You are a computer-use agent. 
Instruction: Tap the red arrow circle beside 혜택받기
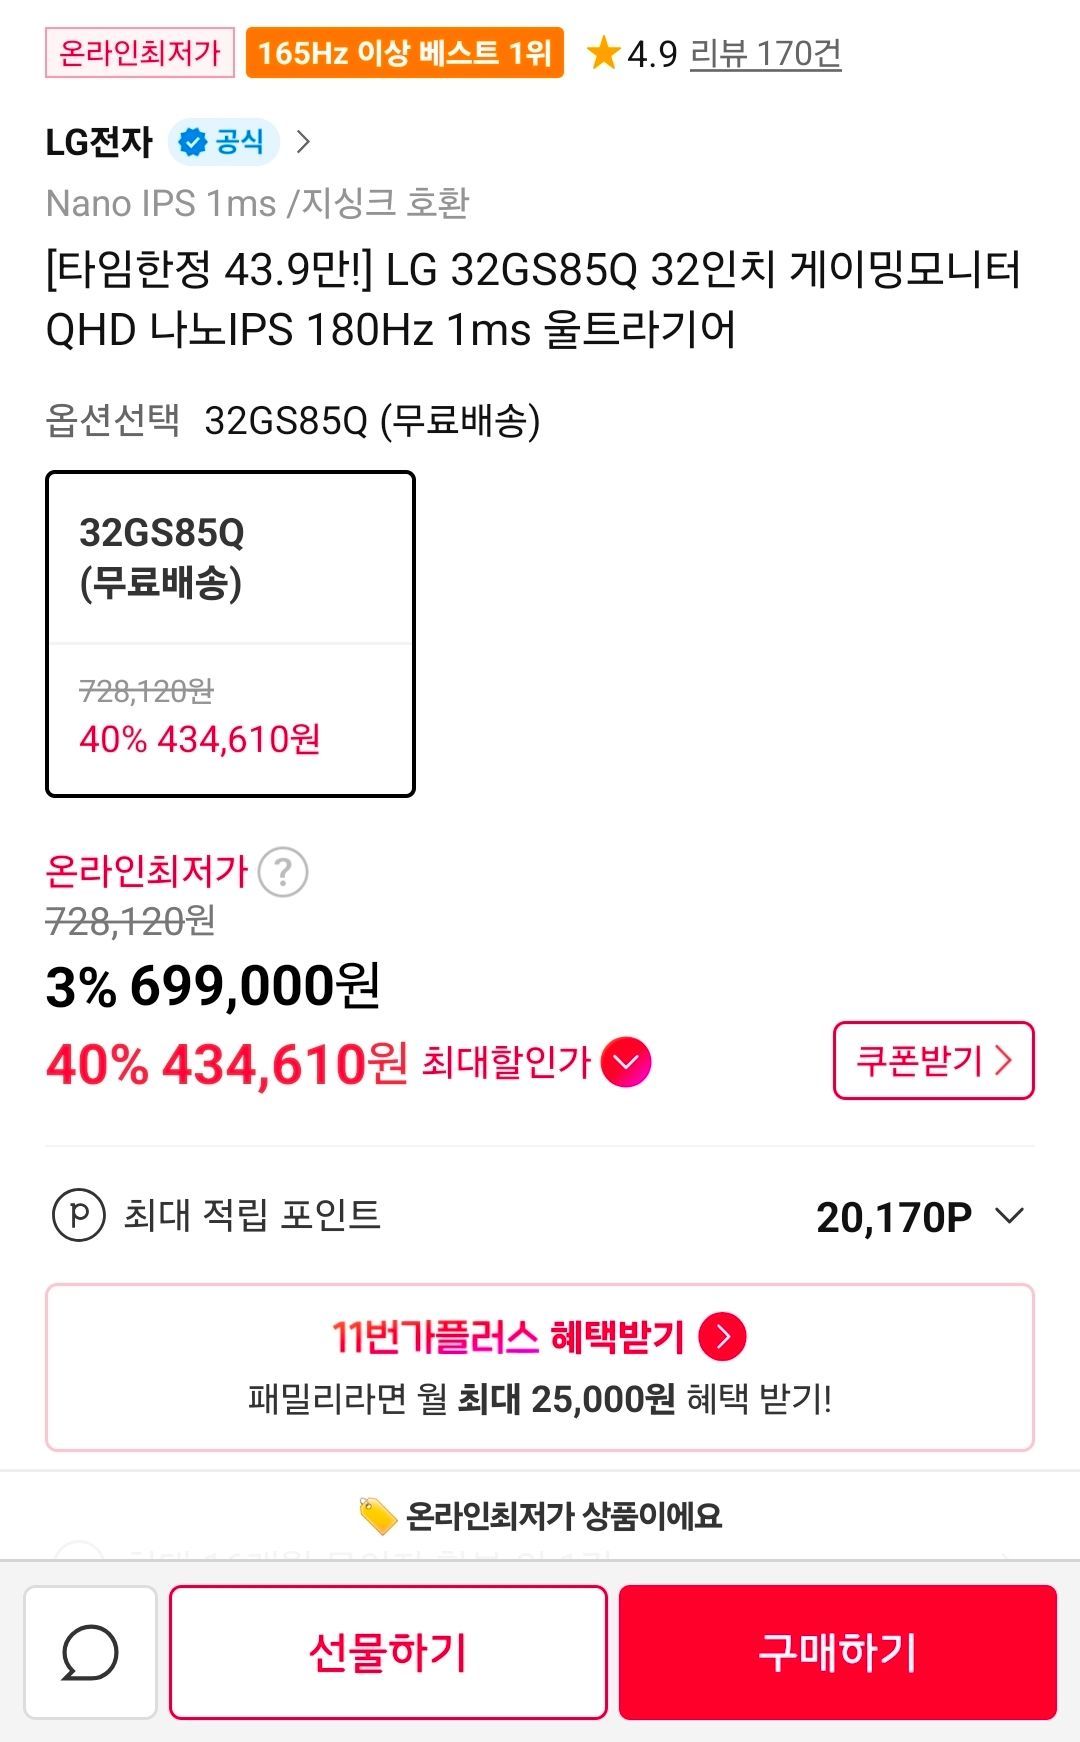[x=722, y=1337]
